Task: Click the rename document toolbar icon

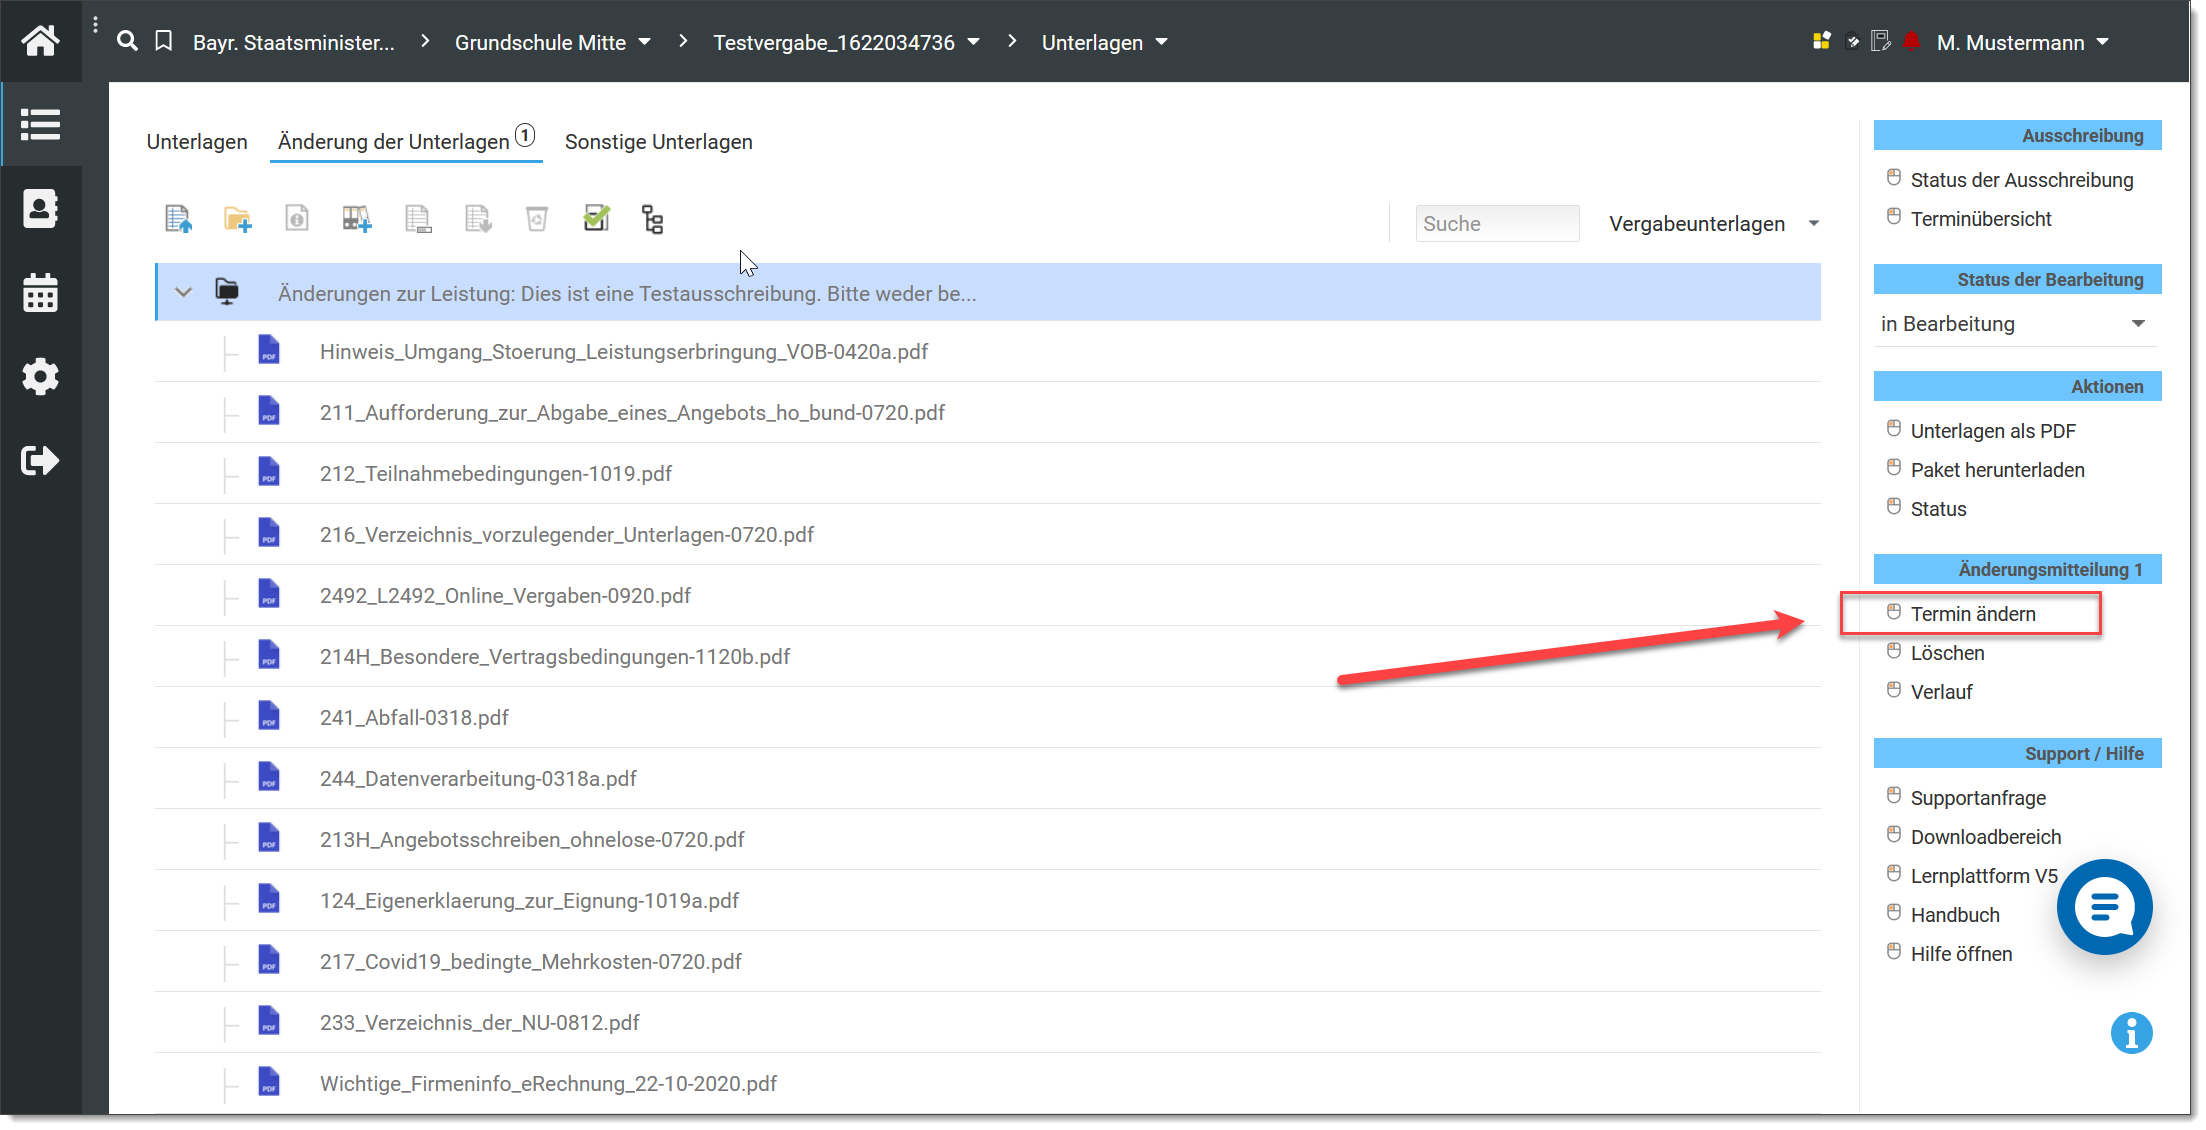Action: point(418,219)
